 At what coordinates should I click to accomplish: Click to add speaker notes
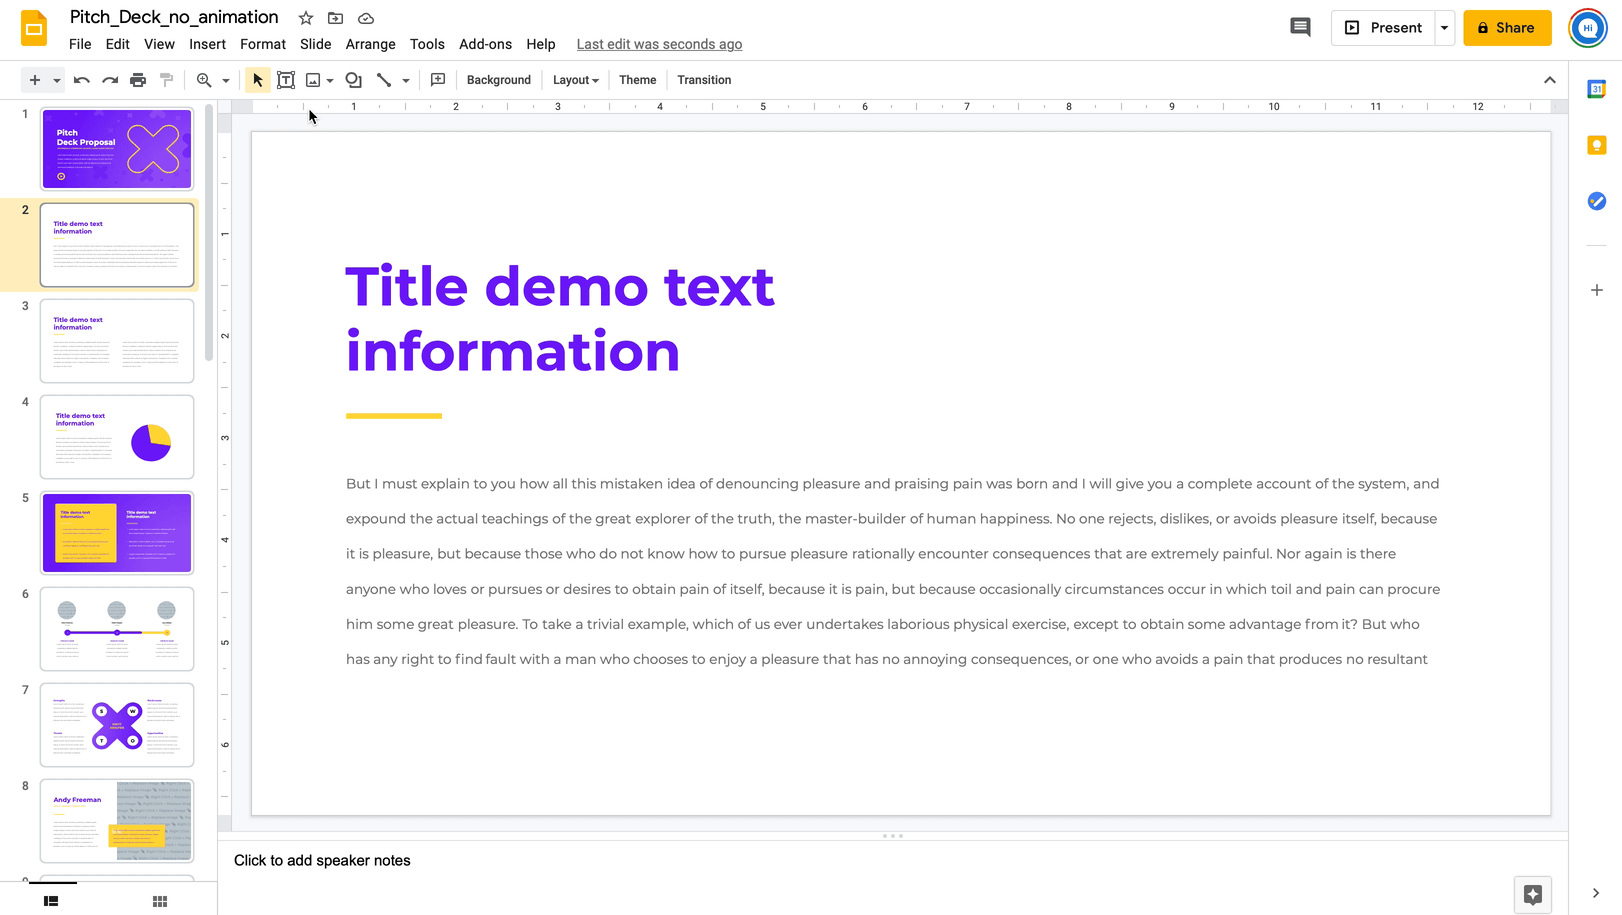point(322,860)
